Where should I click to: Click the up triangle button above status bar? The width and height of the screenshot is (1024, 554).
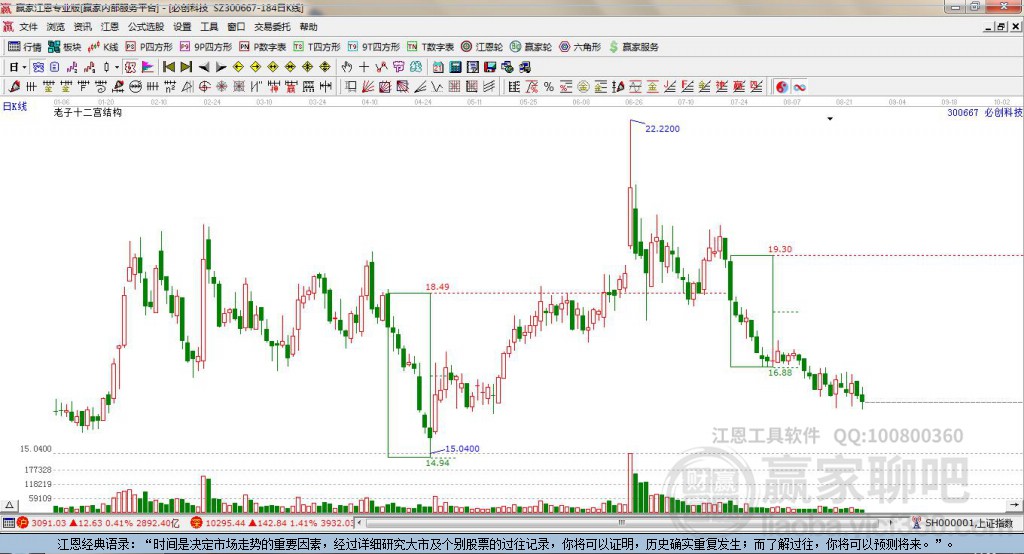pos(9,505)
